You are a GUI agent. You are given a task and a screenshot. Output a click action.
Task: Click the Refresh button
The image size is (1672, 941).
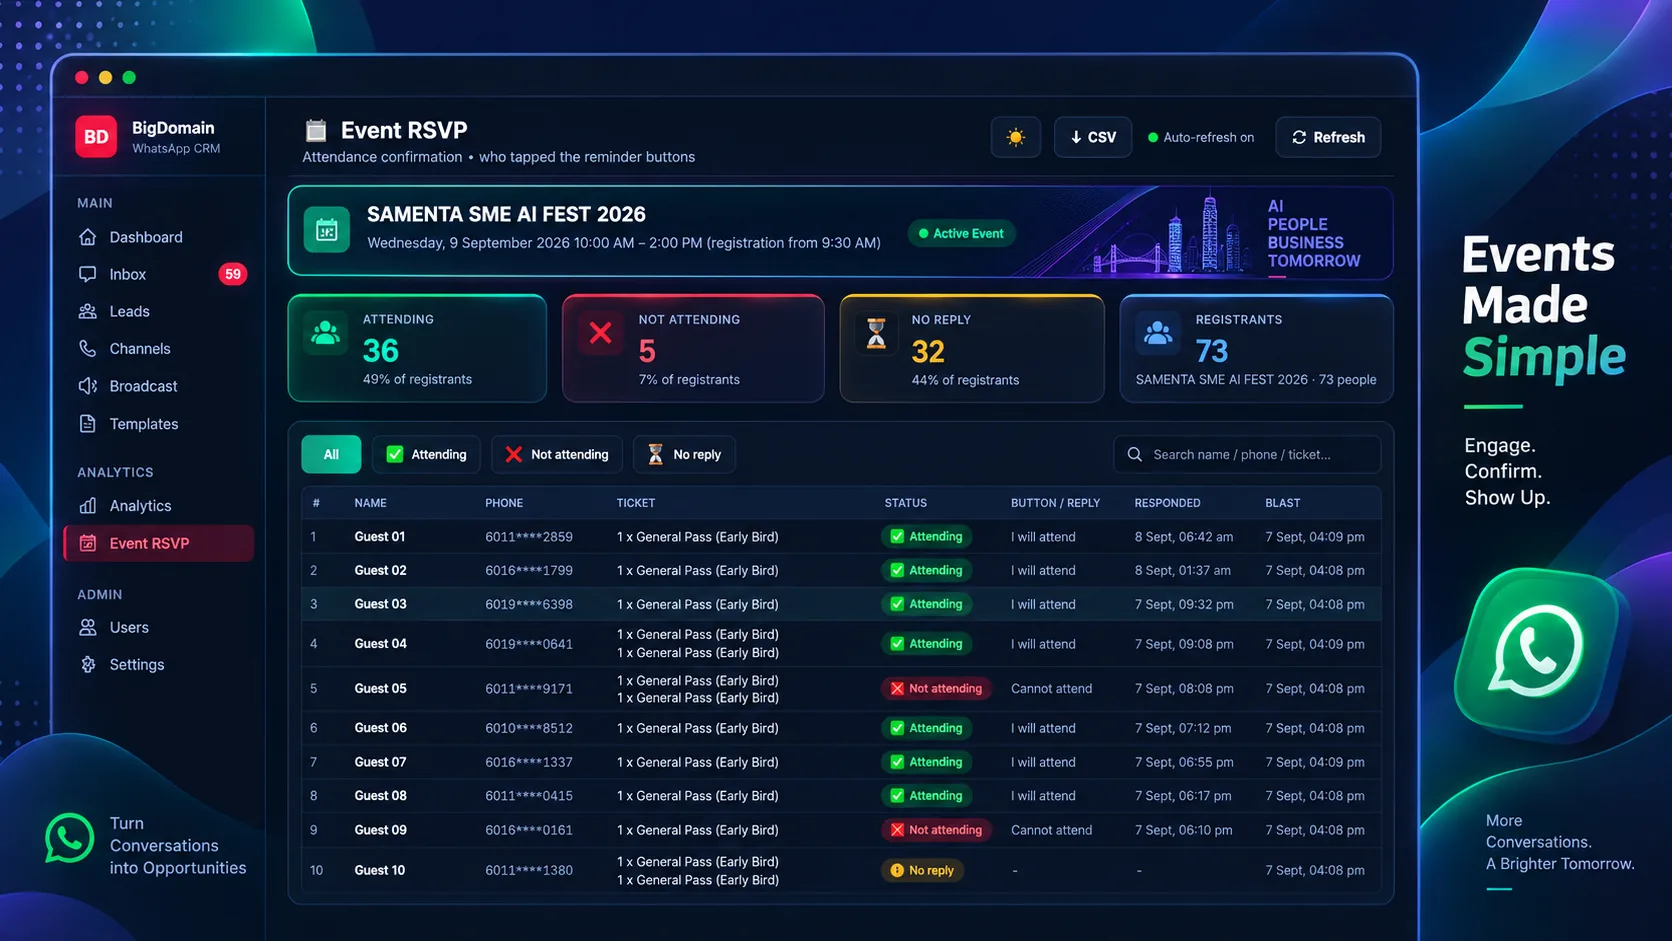(x=1328, y=137)
